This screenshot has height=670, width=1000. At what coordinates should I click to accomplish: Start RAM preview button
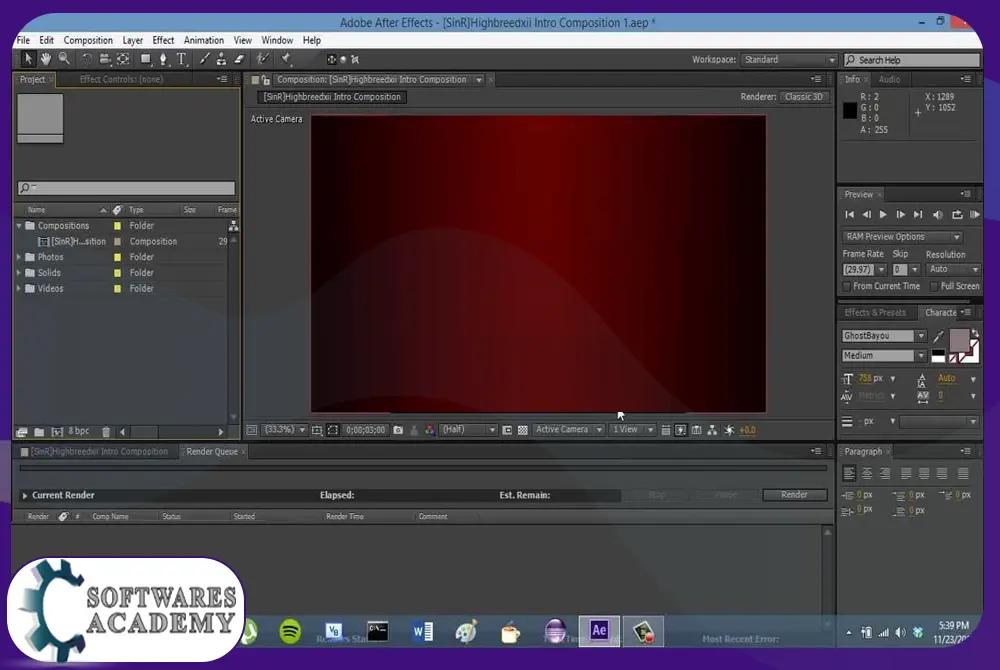point(974,215)
